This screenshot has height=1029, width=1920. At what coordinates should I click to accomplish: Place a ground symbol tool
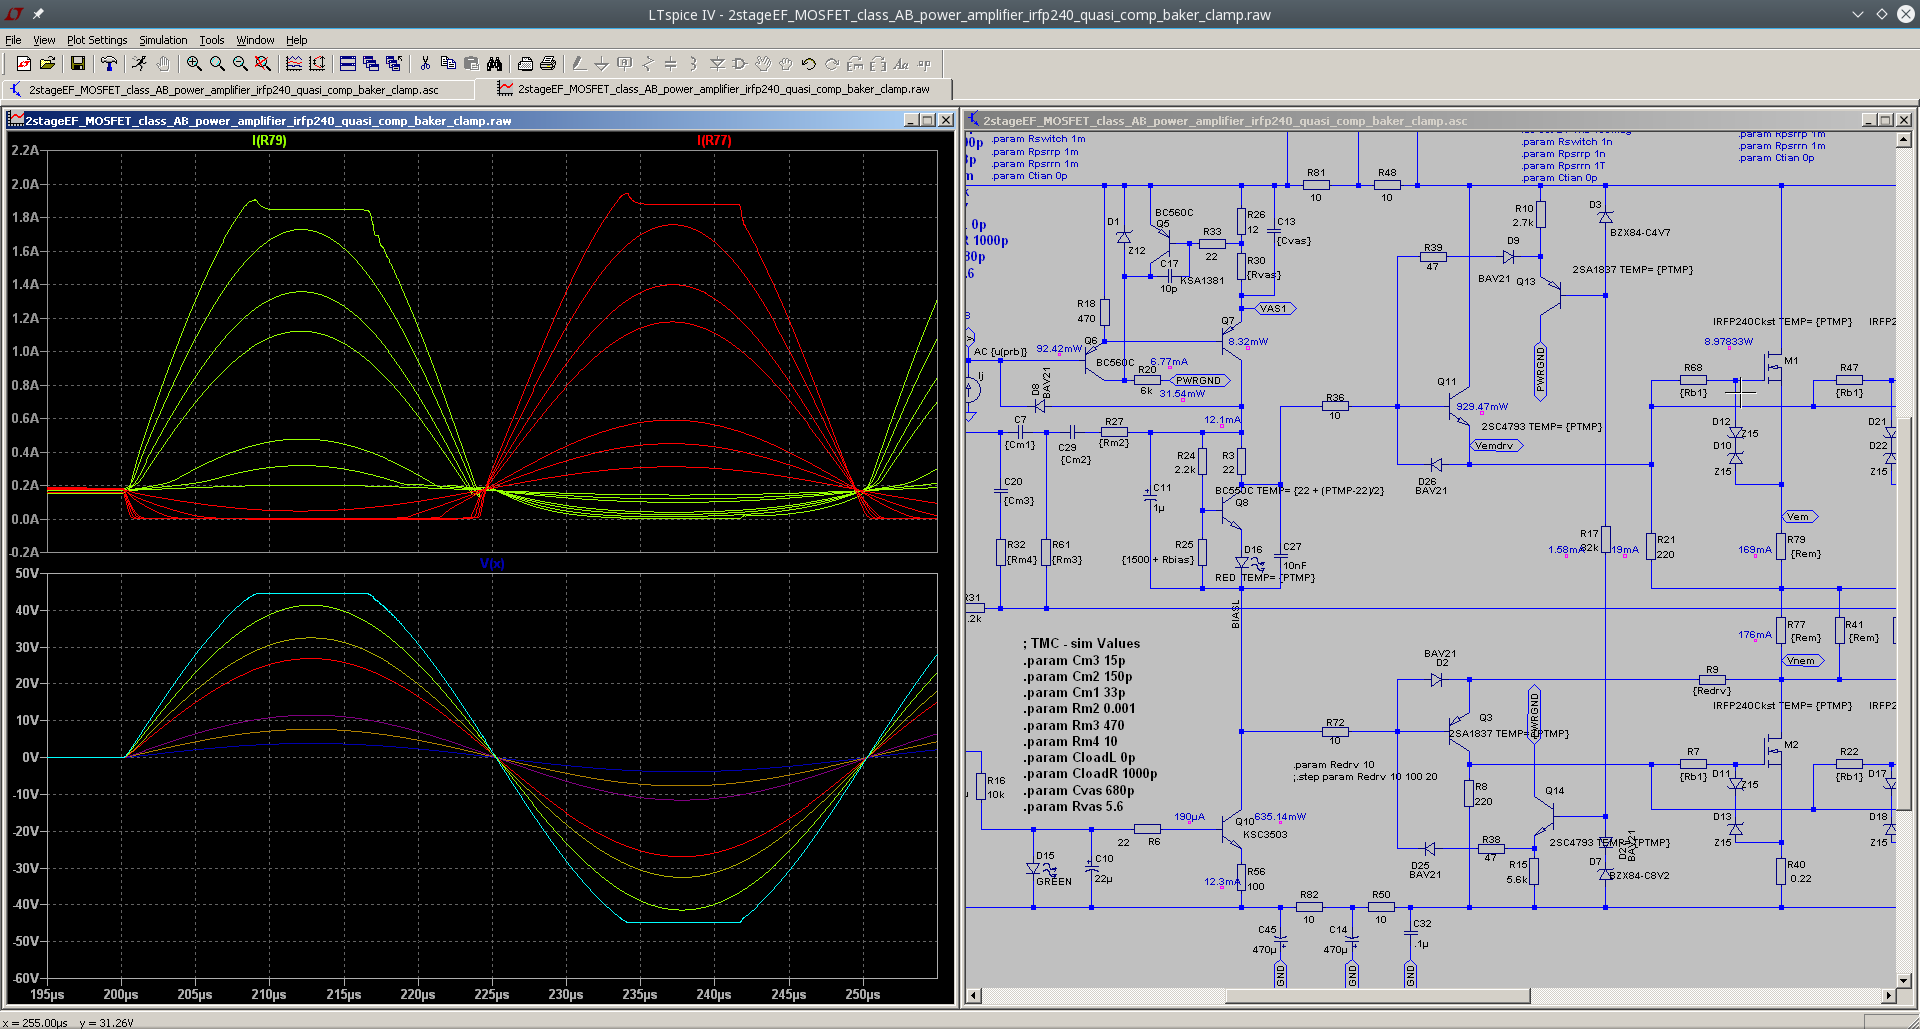[x=602, y=64]
